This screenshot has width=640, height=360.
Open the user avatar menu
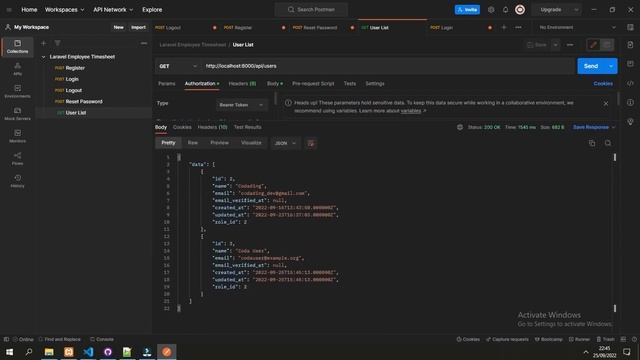pyautogui.click(x=520, y=9)
